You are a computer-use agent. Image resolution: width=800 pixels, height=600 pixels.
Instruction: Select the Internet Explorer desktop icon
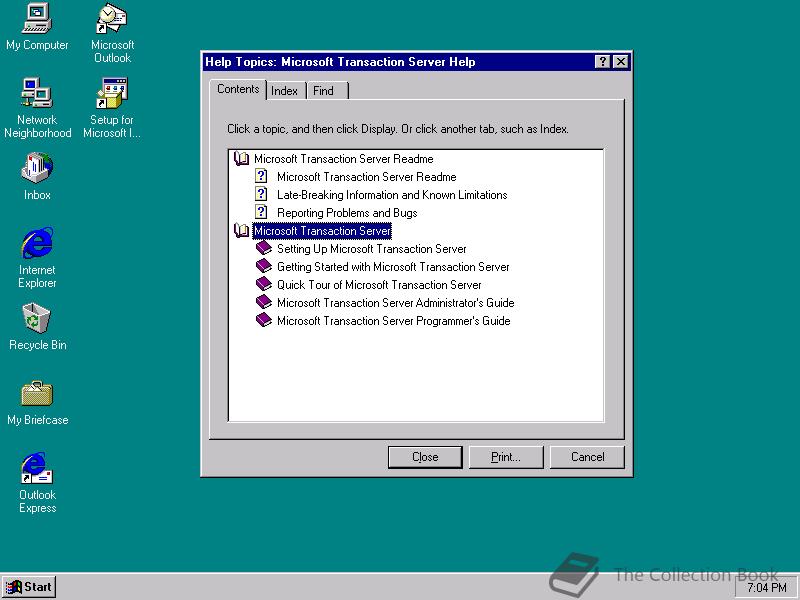click(x=37, y=258)
